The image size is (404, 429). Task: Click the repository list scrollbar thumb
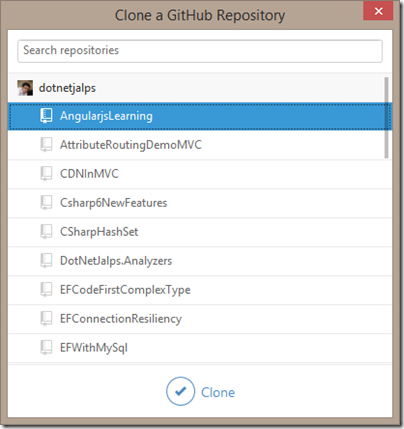click(x=386, y=118)
